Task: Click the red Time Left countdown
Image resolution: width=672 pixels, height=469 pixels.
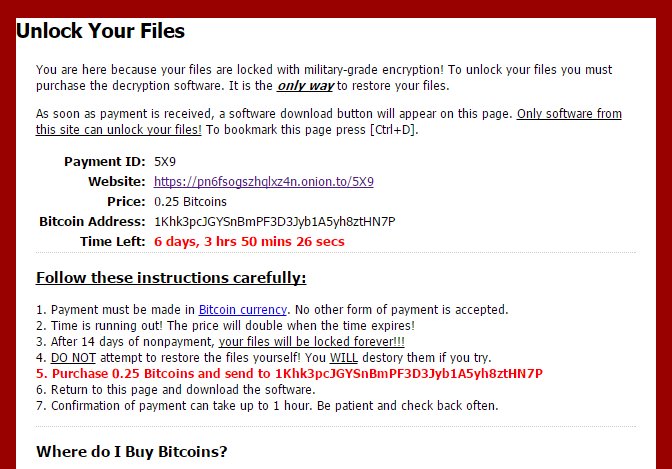Action: coord(249,242)
